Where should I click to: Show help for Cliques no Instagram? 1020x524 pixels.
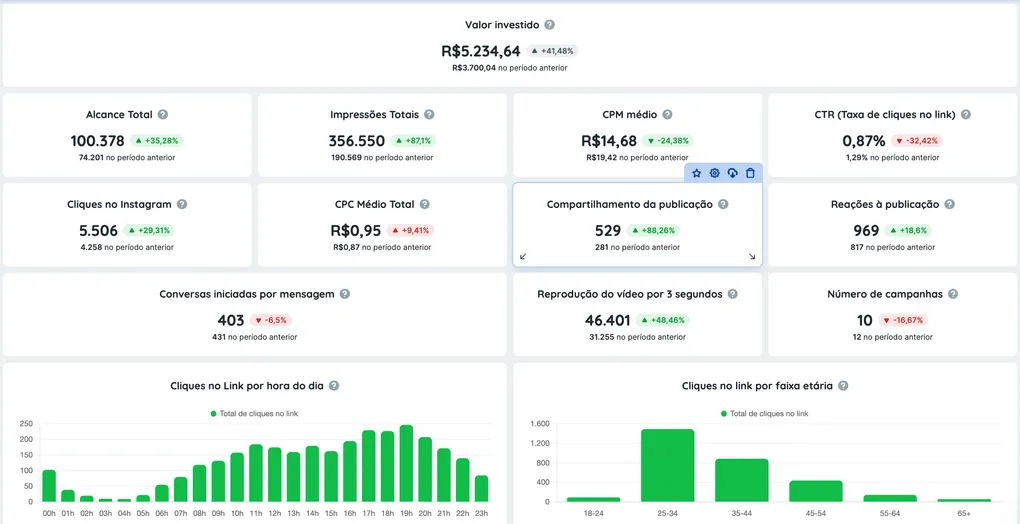[182, 204]
